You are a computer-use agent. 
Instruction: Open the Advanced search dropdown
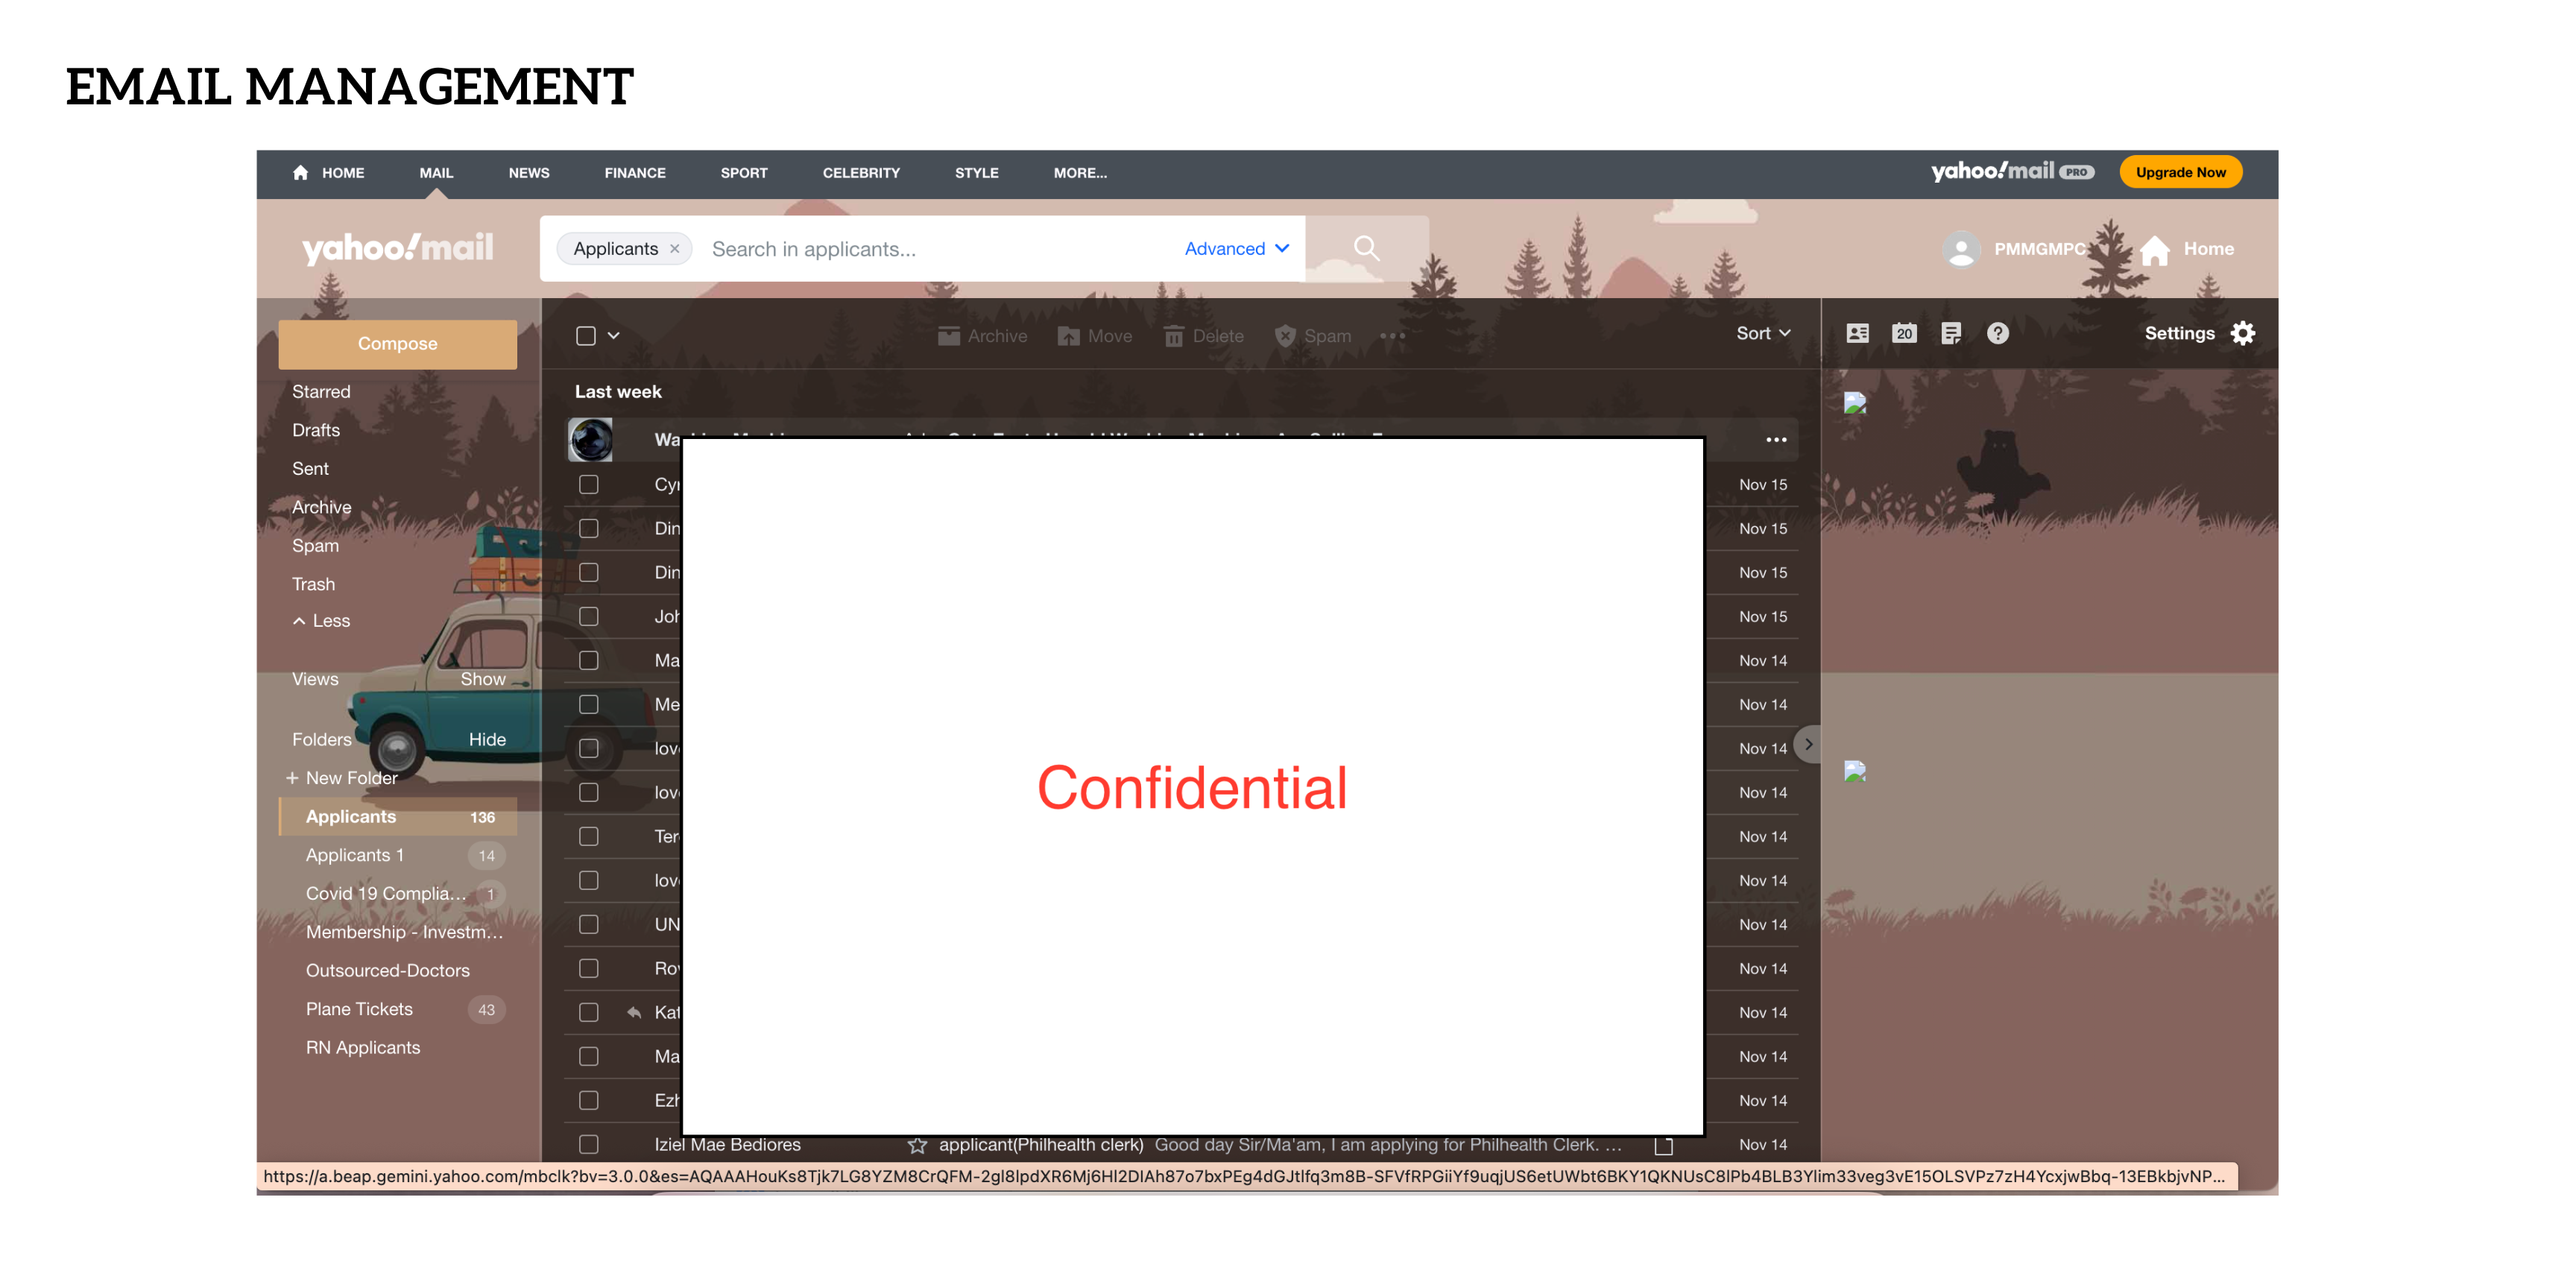click(1236, 249)
